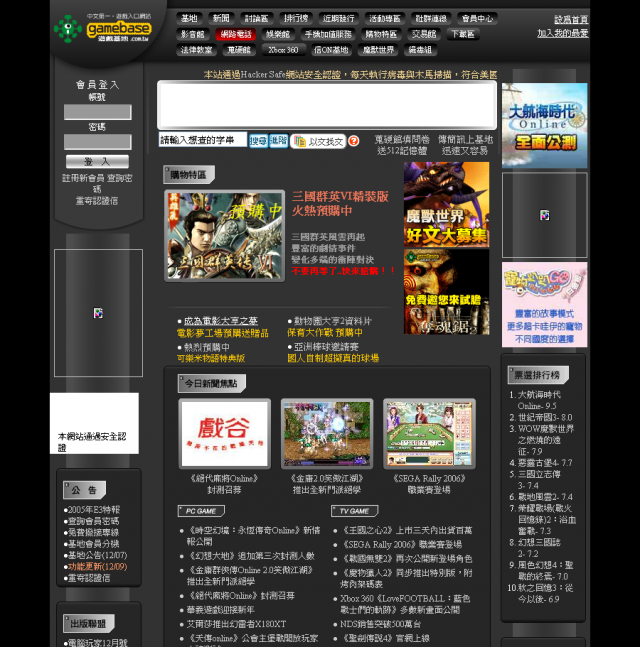Open the 信ON基地 nav item

coord(331,50)
